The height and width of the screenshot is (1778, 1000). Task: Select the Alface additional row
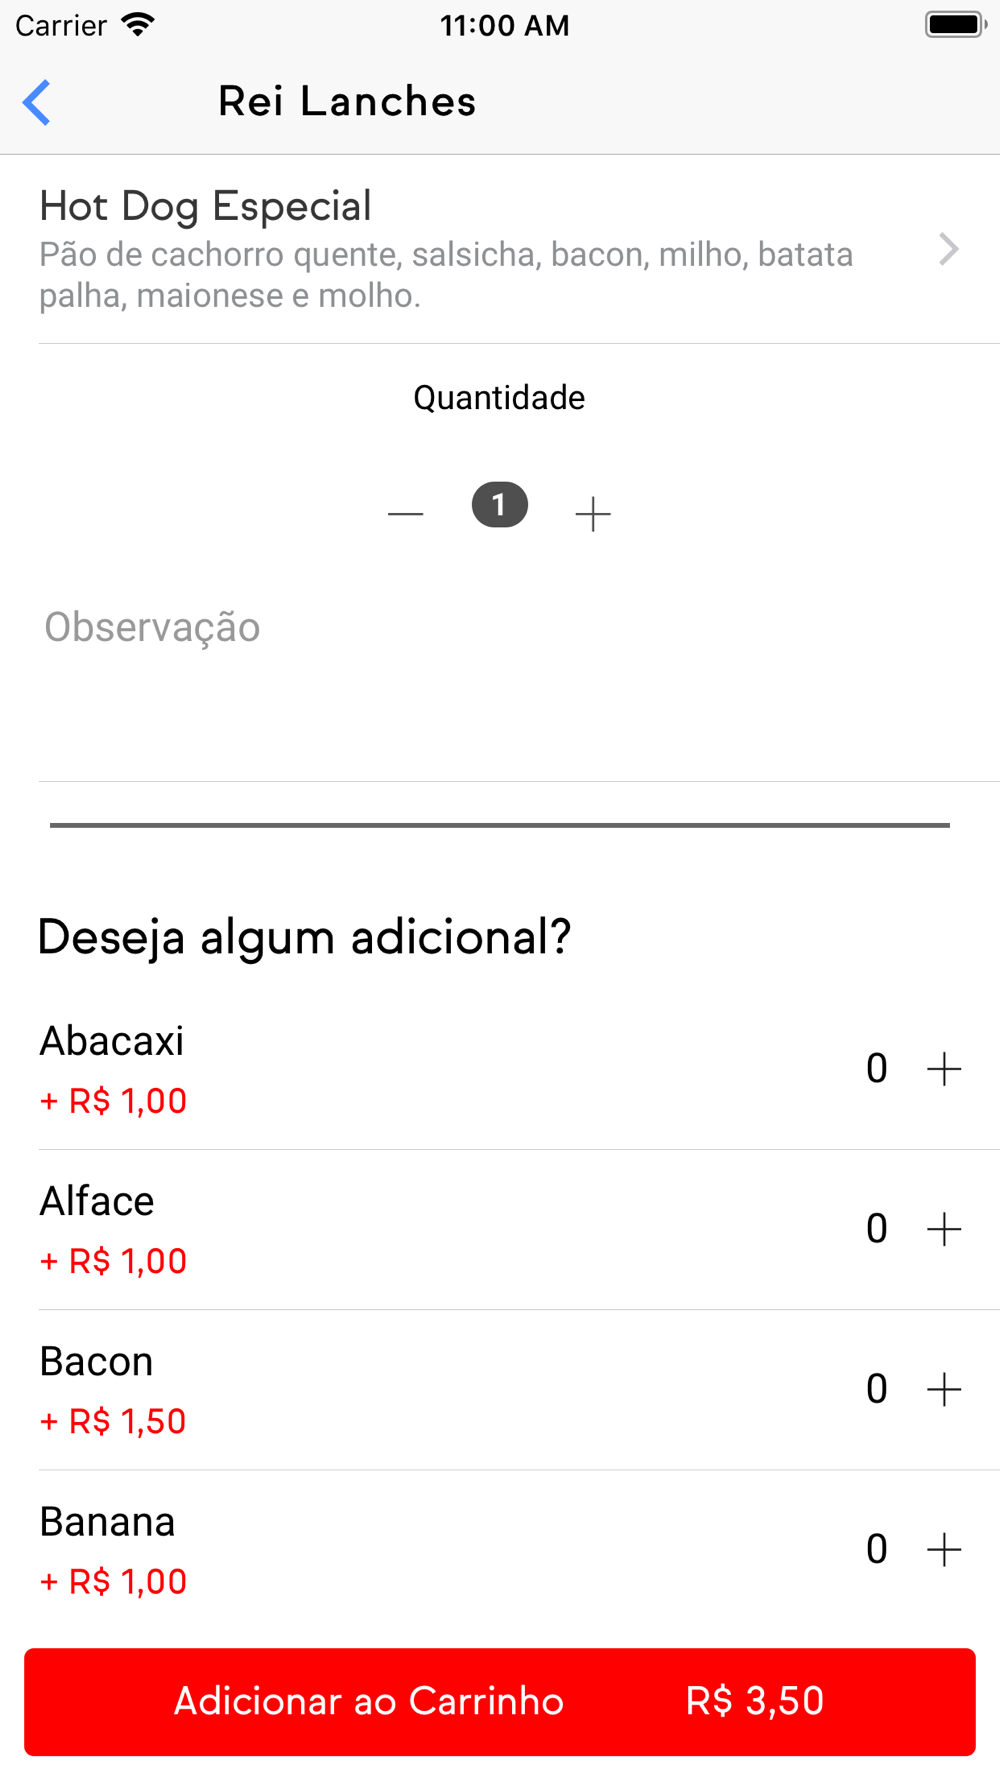coord(400,1229)
